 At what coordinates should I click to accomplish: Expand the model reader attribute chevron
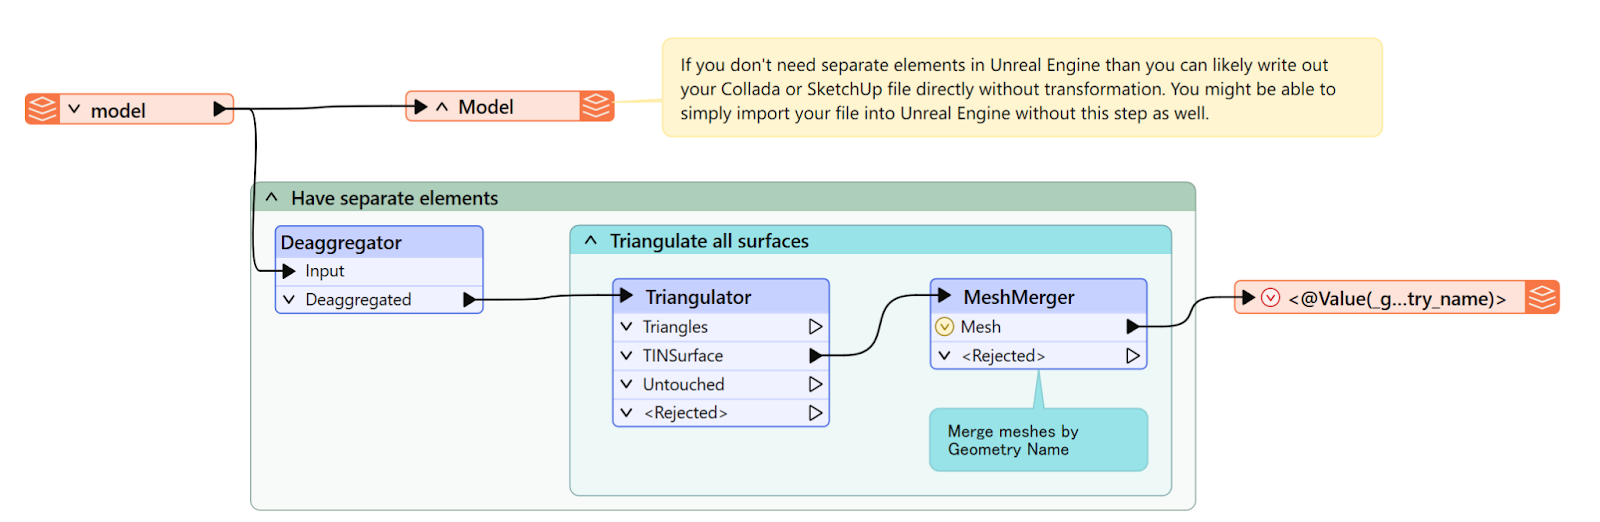(74, 109)
